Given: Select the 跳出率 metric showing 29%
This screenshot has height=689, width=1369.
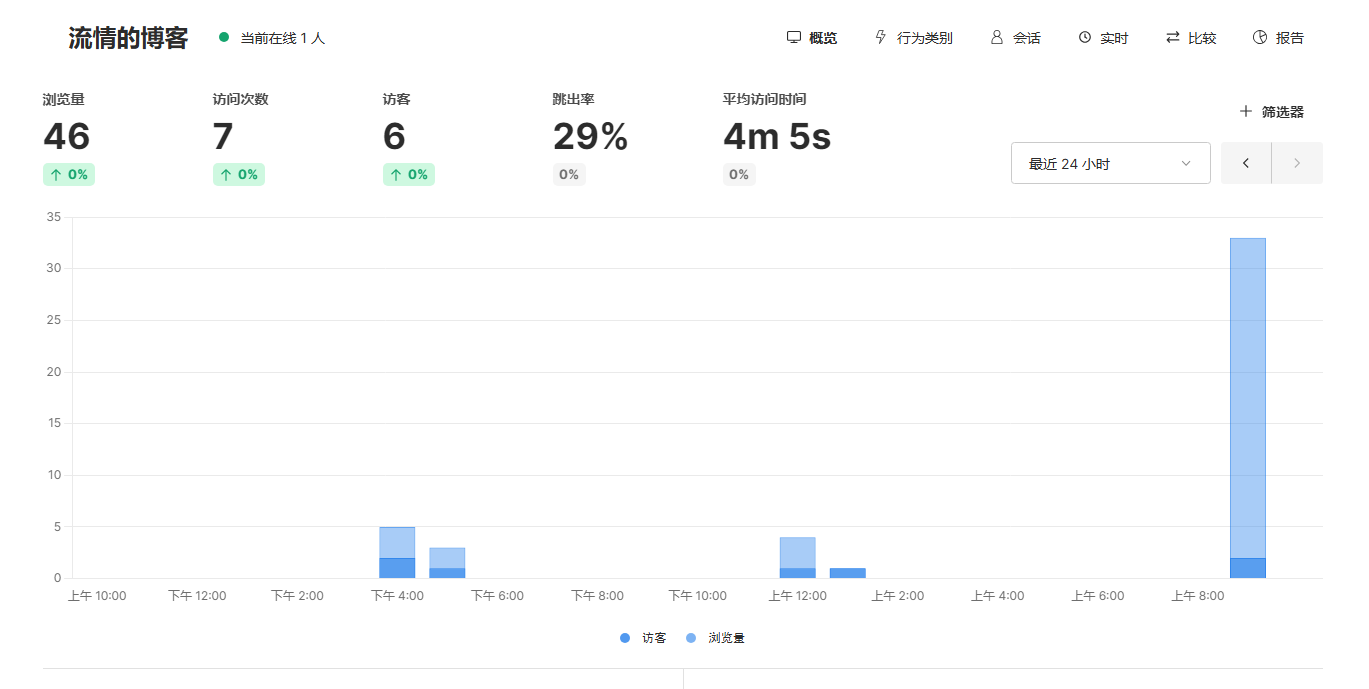Looking at the screenshot, I should [x=590, y=137].
